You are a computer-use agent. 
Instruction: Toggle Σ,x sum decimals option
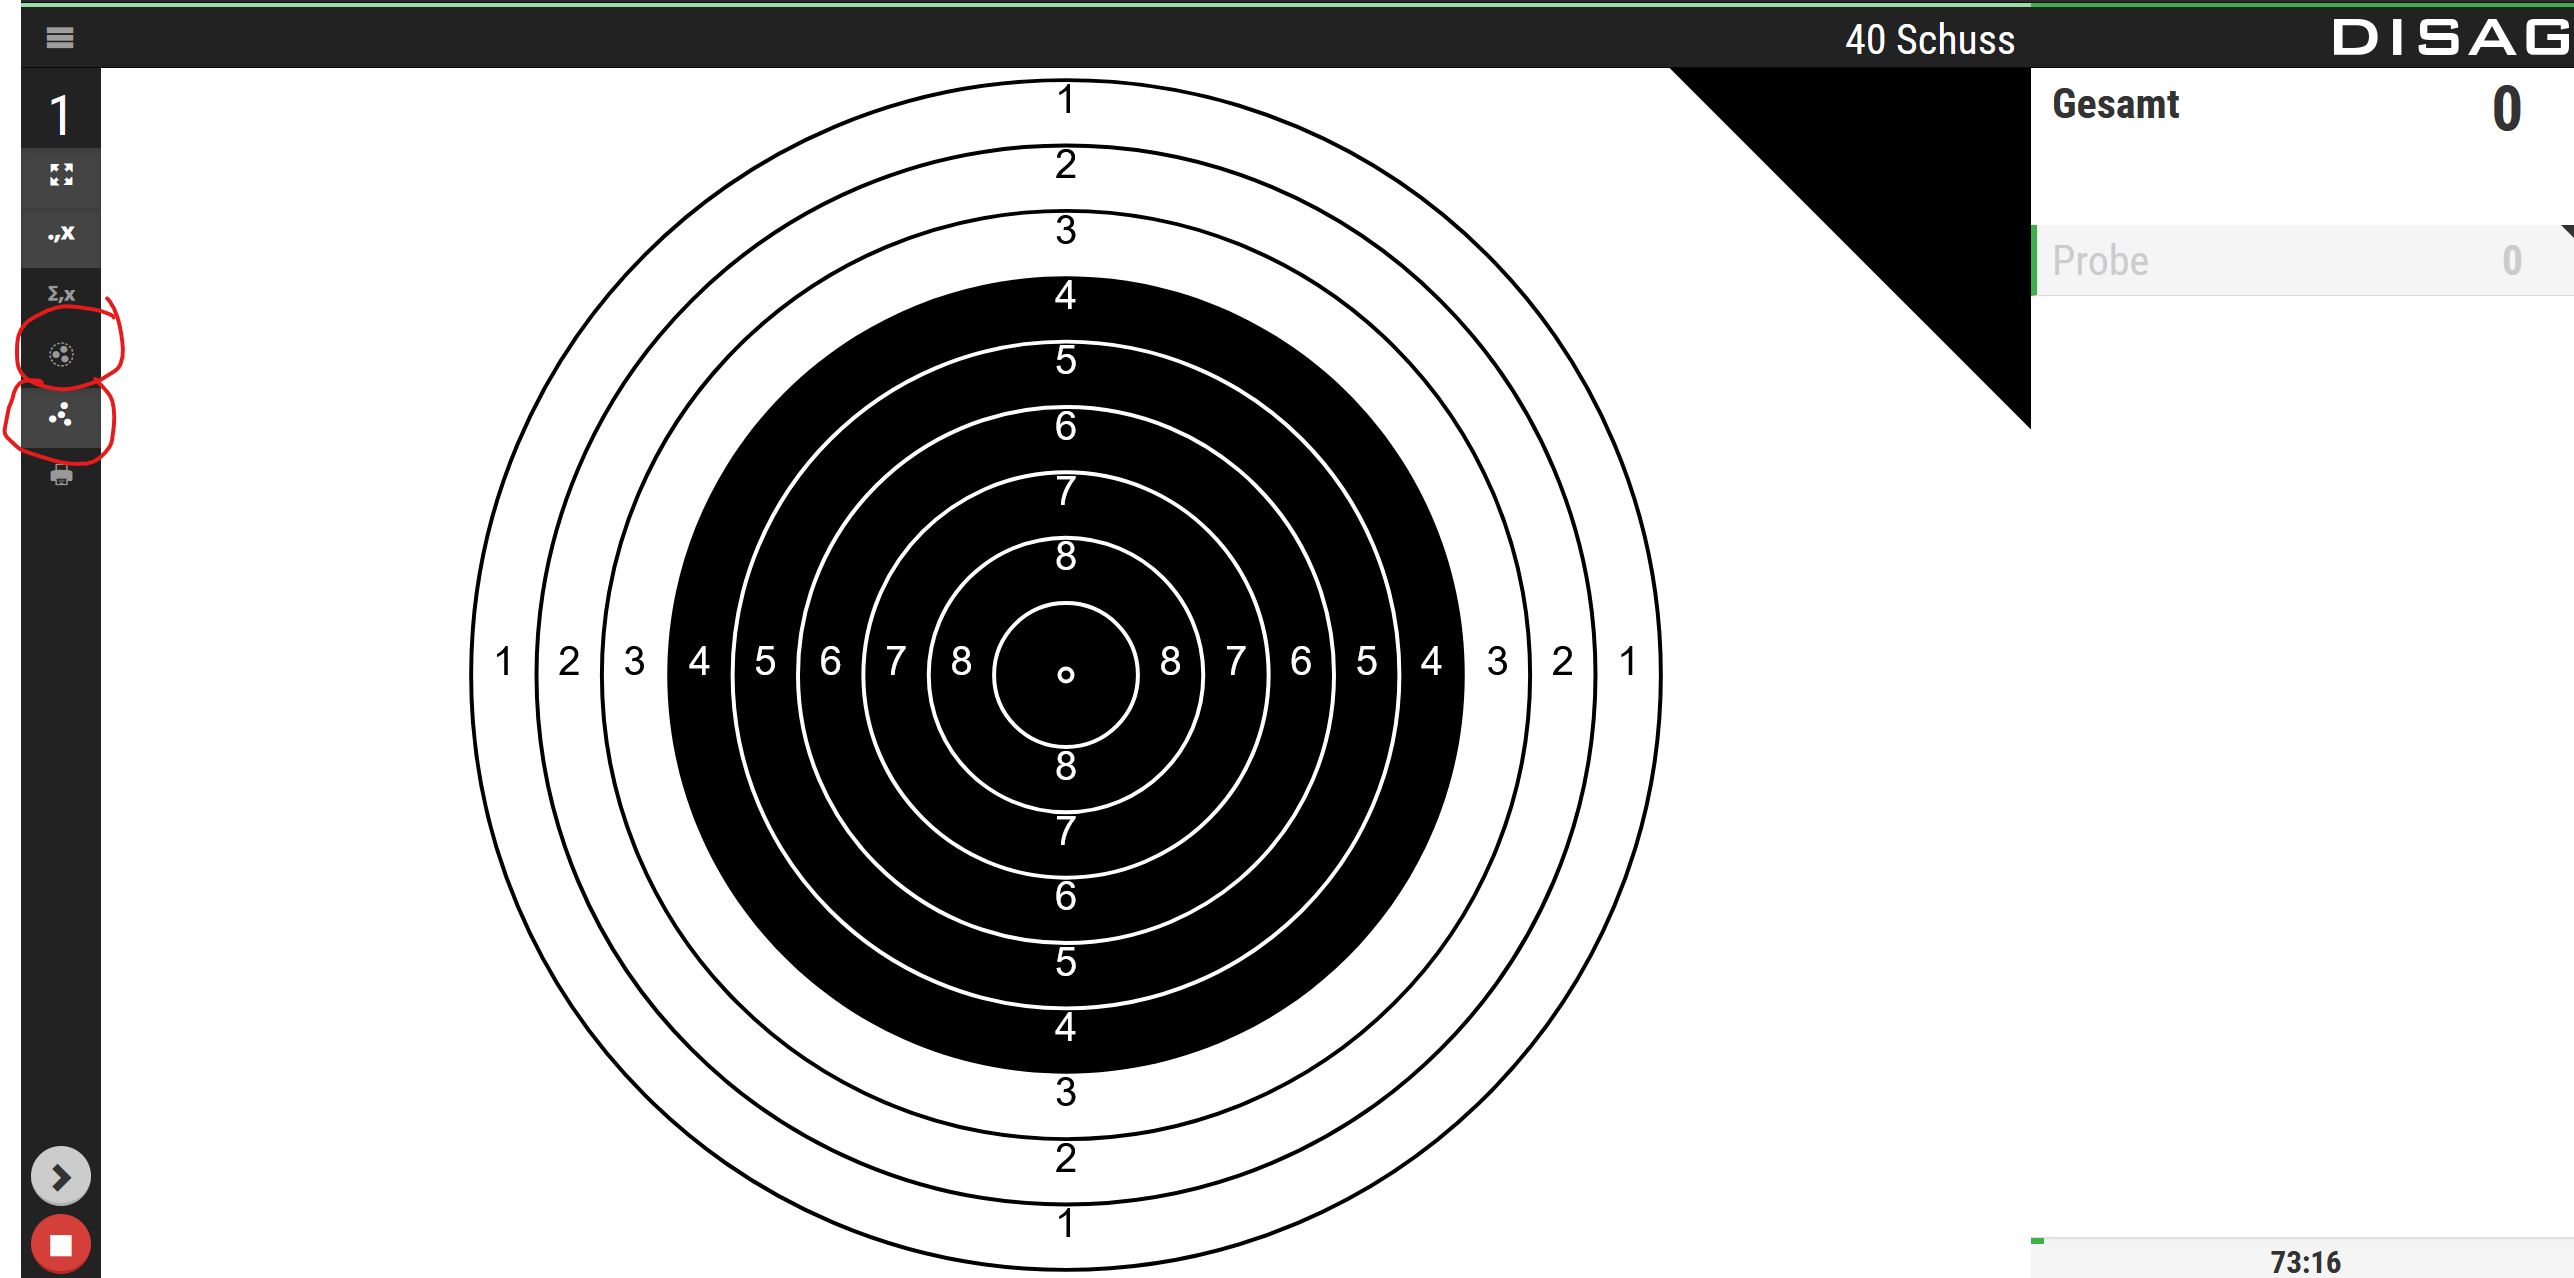[x=61, y=294]
